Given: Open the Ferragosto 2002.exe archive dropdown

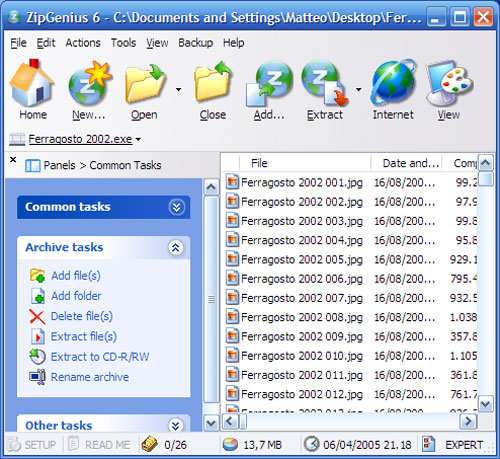Looking at the screenshot, I should pyautogui.click(x=138, y=139).
